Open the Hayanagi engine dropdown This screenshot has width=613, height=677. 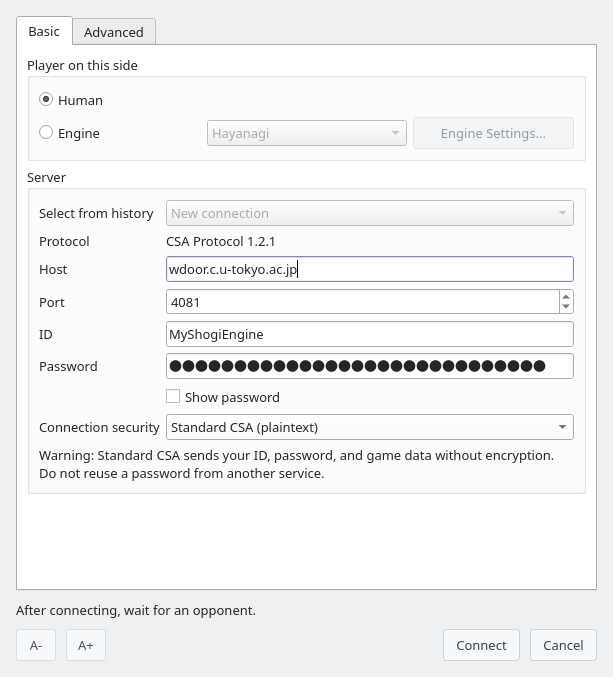(x=306, y=133)
